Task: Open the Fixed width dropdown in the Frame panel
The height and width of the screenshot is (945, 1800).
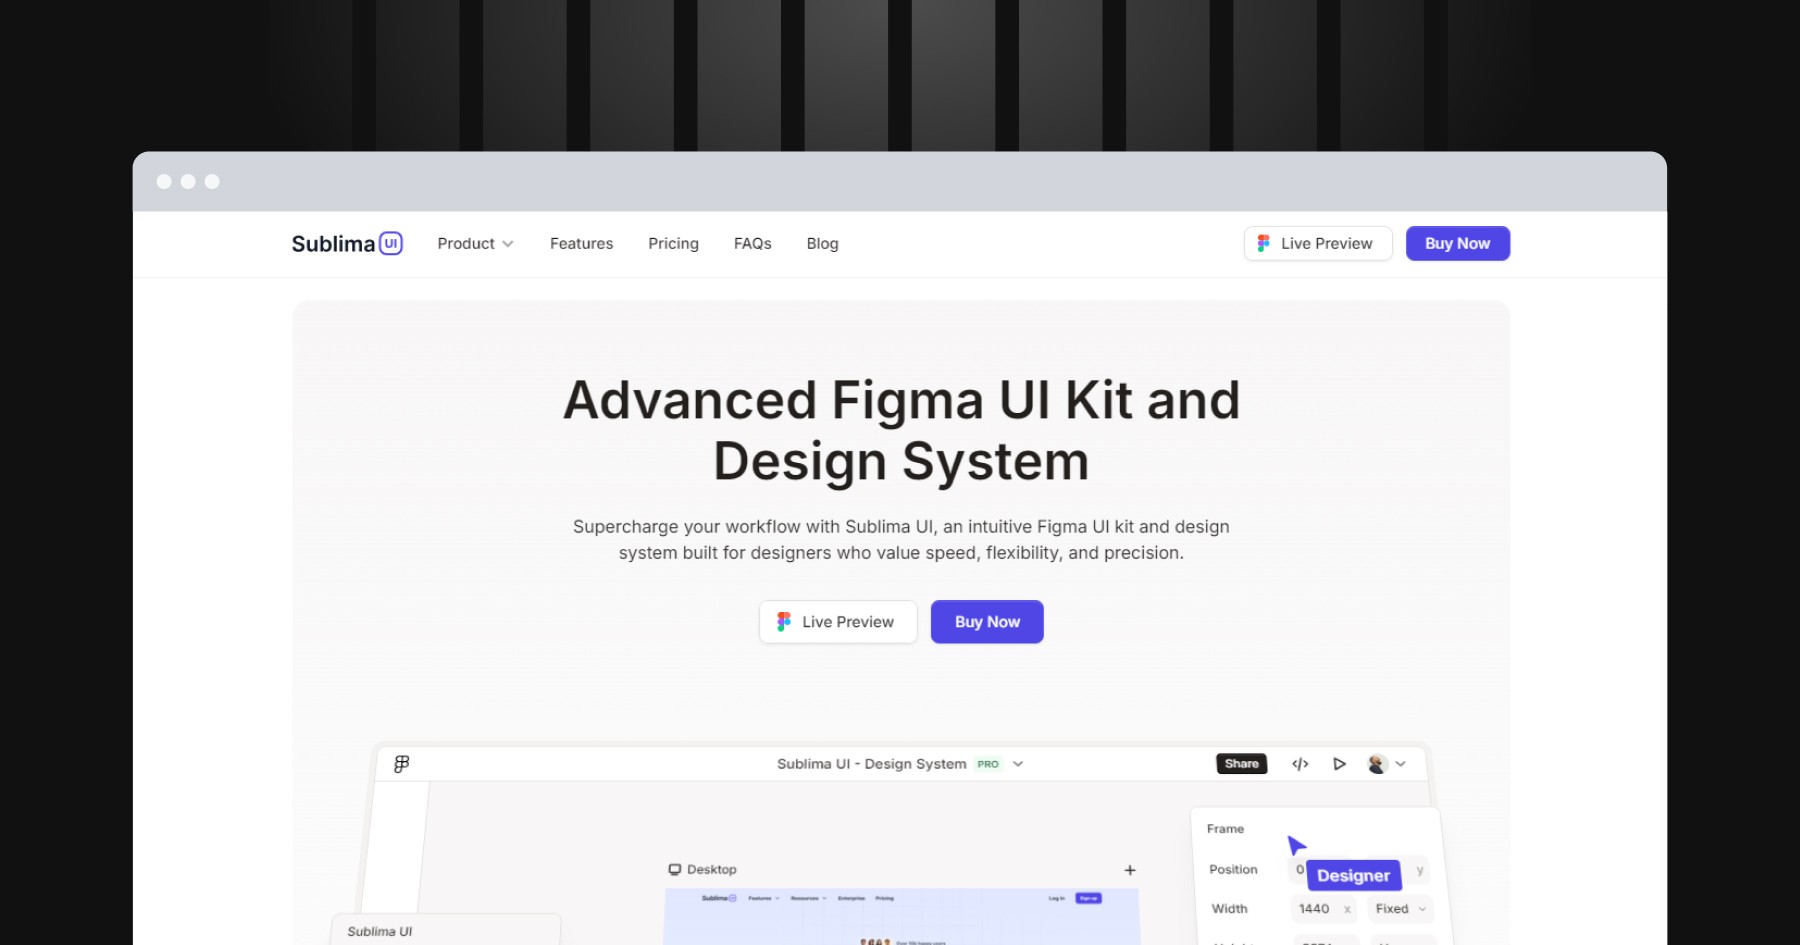Action: click(1398, 909)
